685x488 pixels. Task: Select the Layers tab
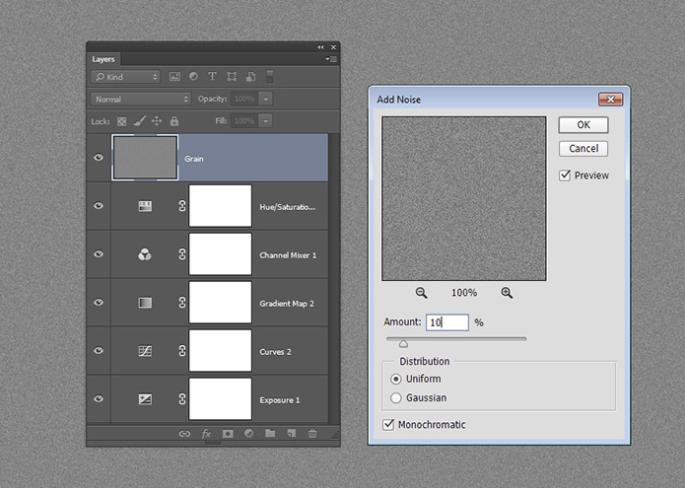[x=104, y=60]
